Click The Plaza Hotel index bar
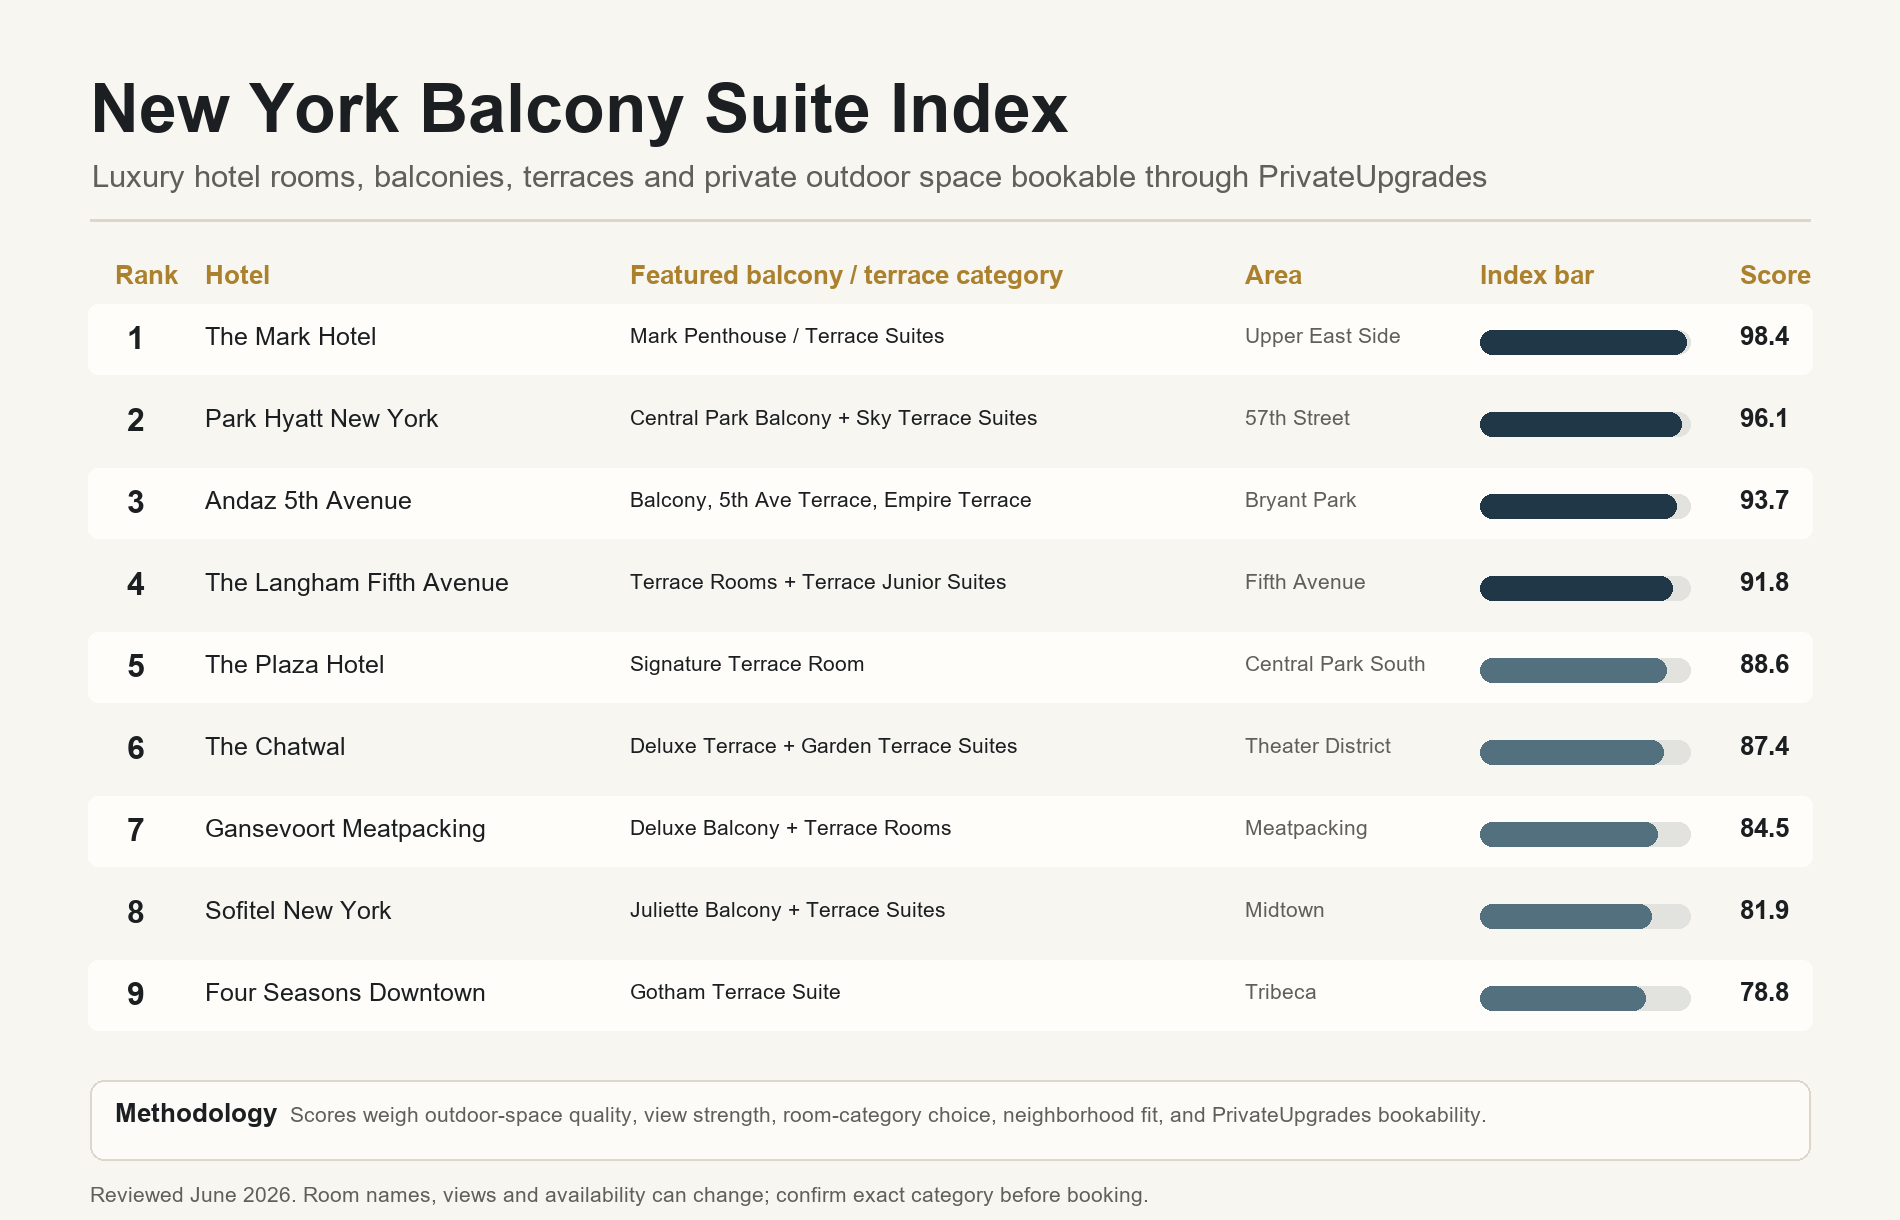 click(x=1585, y=671)
